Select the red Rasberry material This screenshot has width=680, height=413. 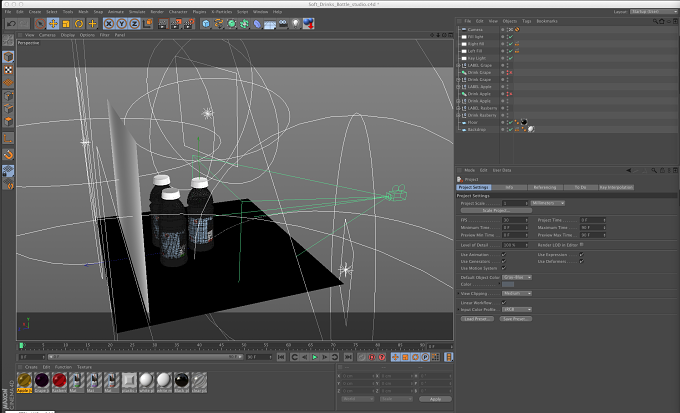point(59,383)
